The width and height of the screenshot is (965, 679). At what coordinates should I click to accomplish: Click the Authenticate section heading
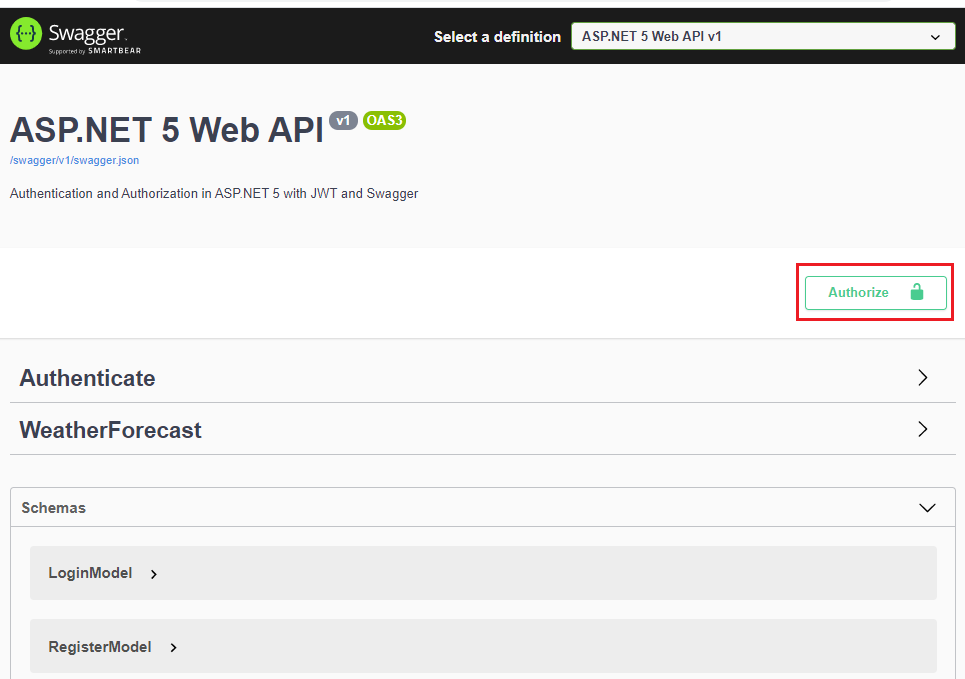tap(88, 378)
